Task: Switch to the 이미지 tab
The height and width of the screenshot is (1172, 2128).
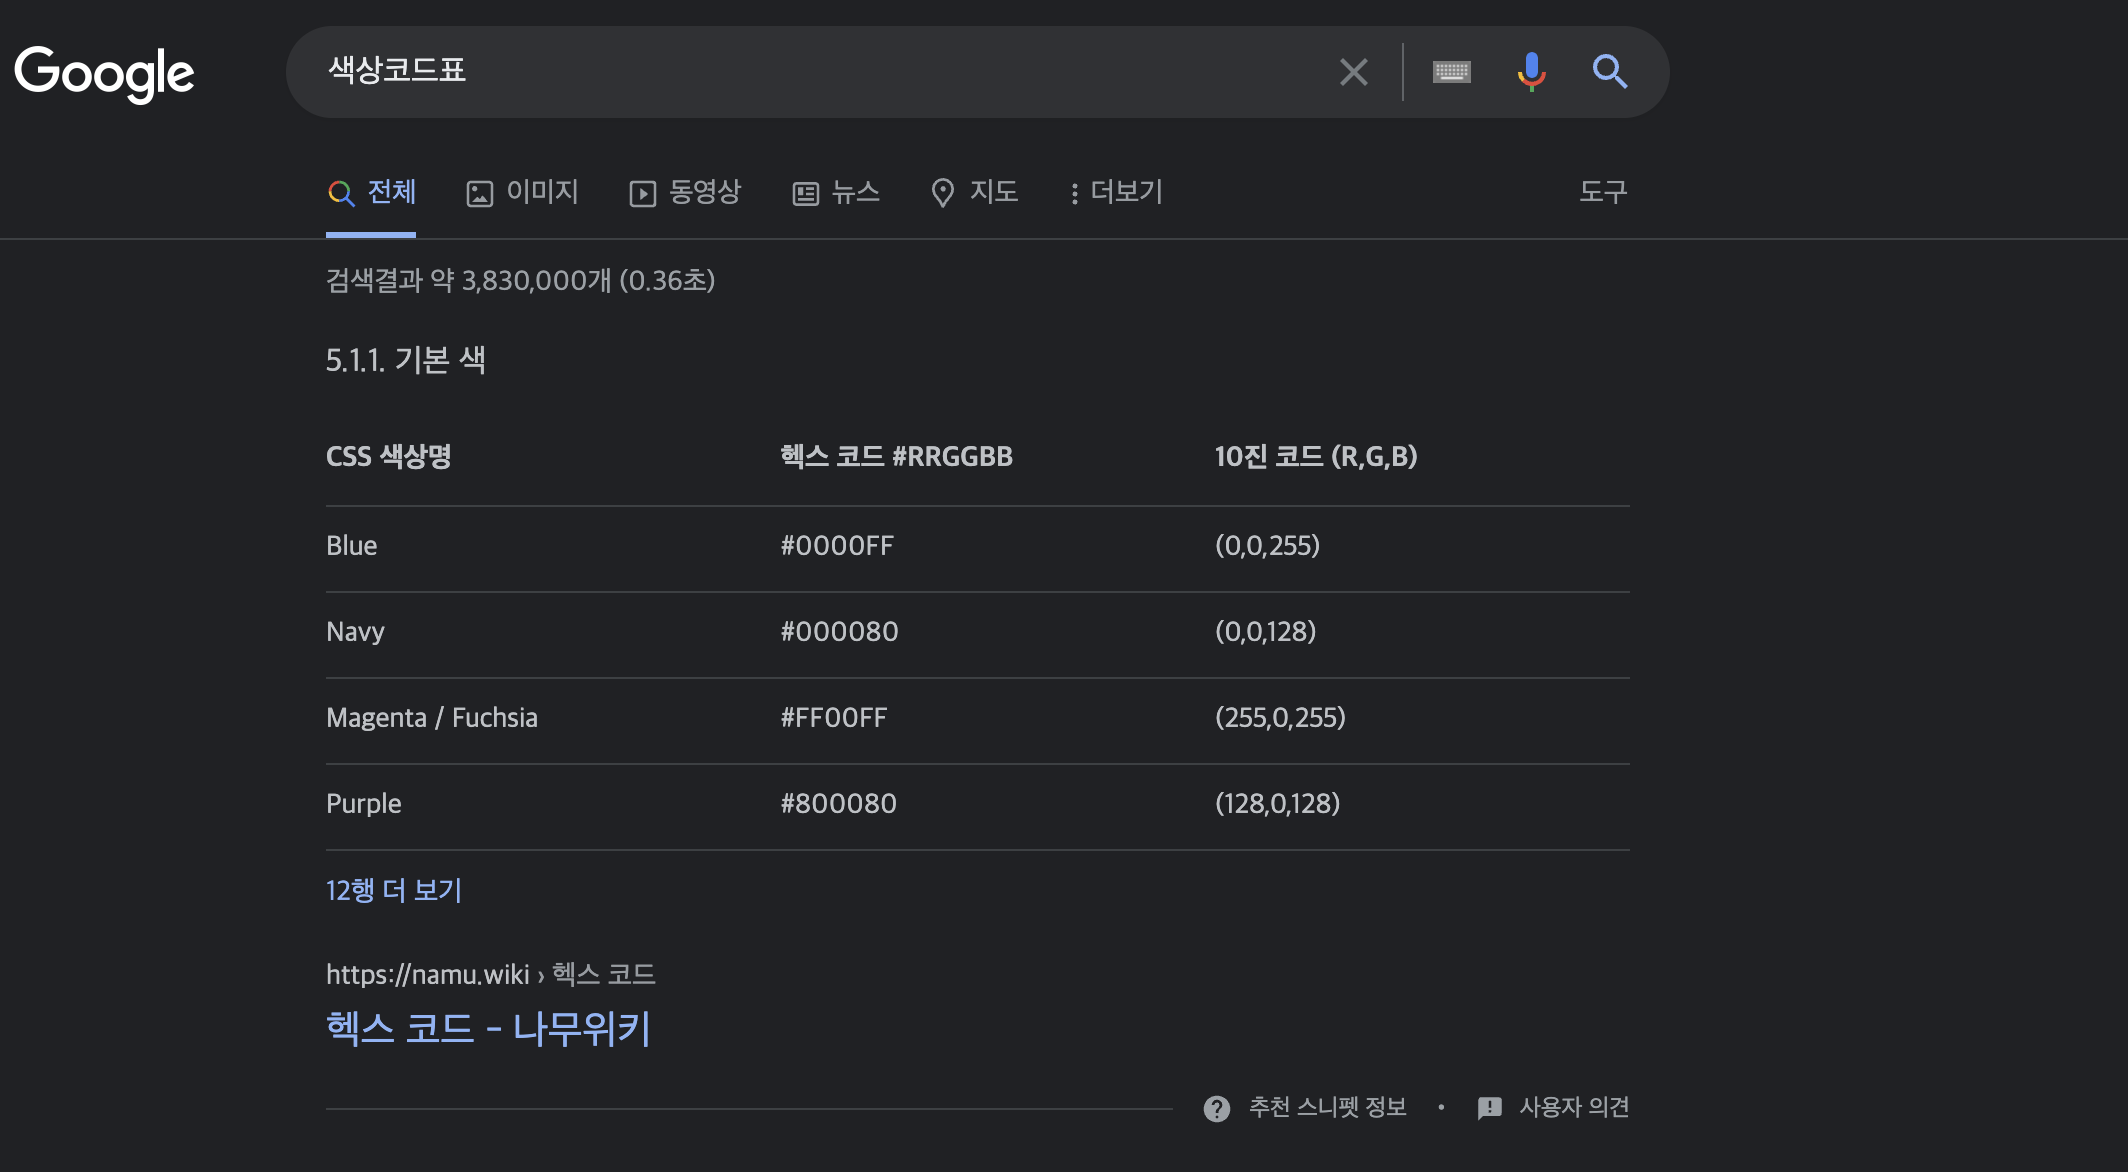Action: (523, 192)
